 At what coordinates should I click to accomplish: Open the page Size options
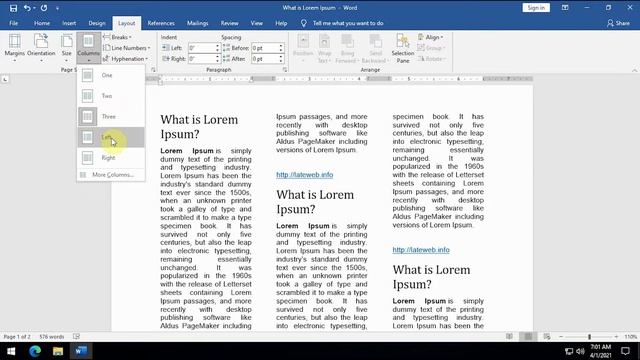tap(67, 48)
